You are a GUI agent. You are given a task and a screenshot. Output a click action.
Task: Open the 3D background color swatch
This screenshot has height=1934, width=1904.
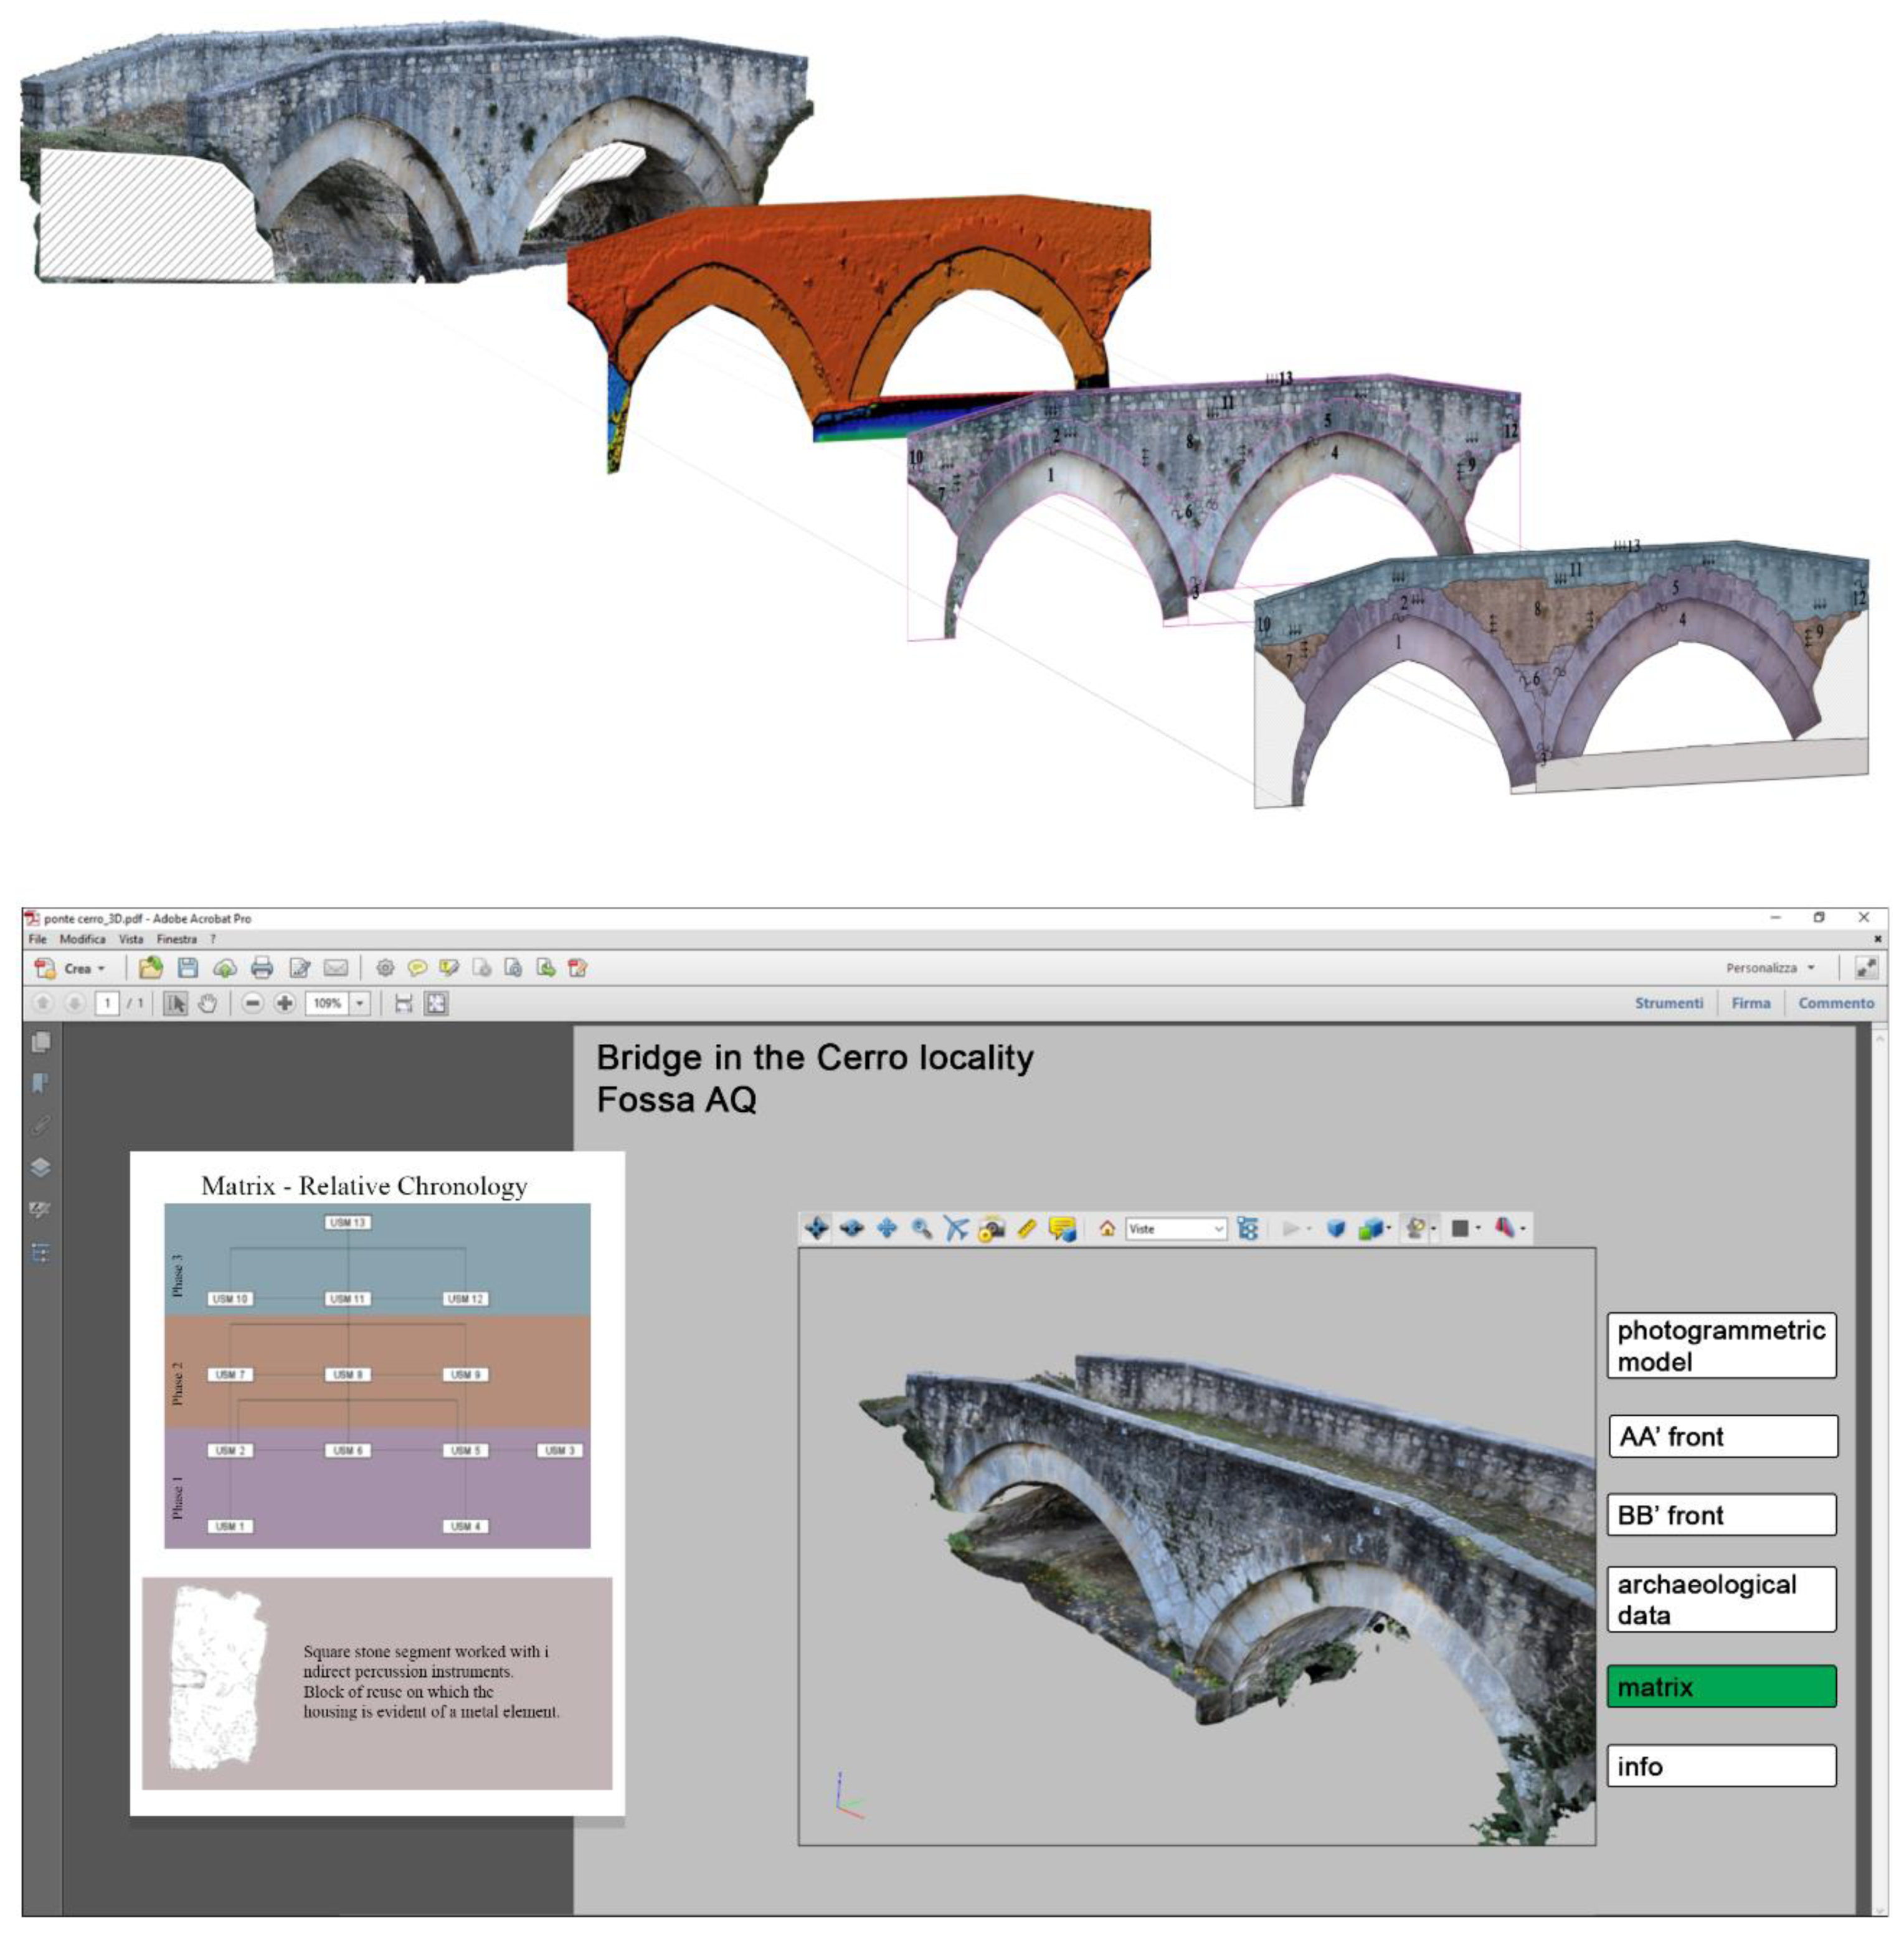[1460, 1228]
